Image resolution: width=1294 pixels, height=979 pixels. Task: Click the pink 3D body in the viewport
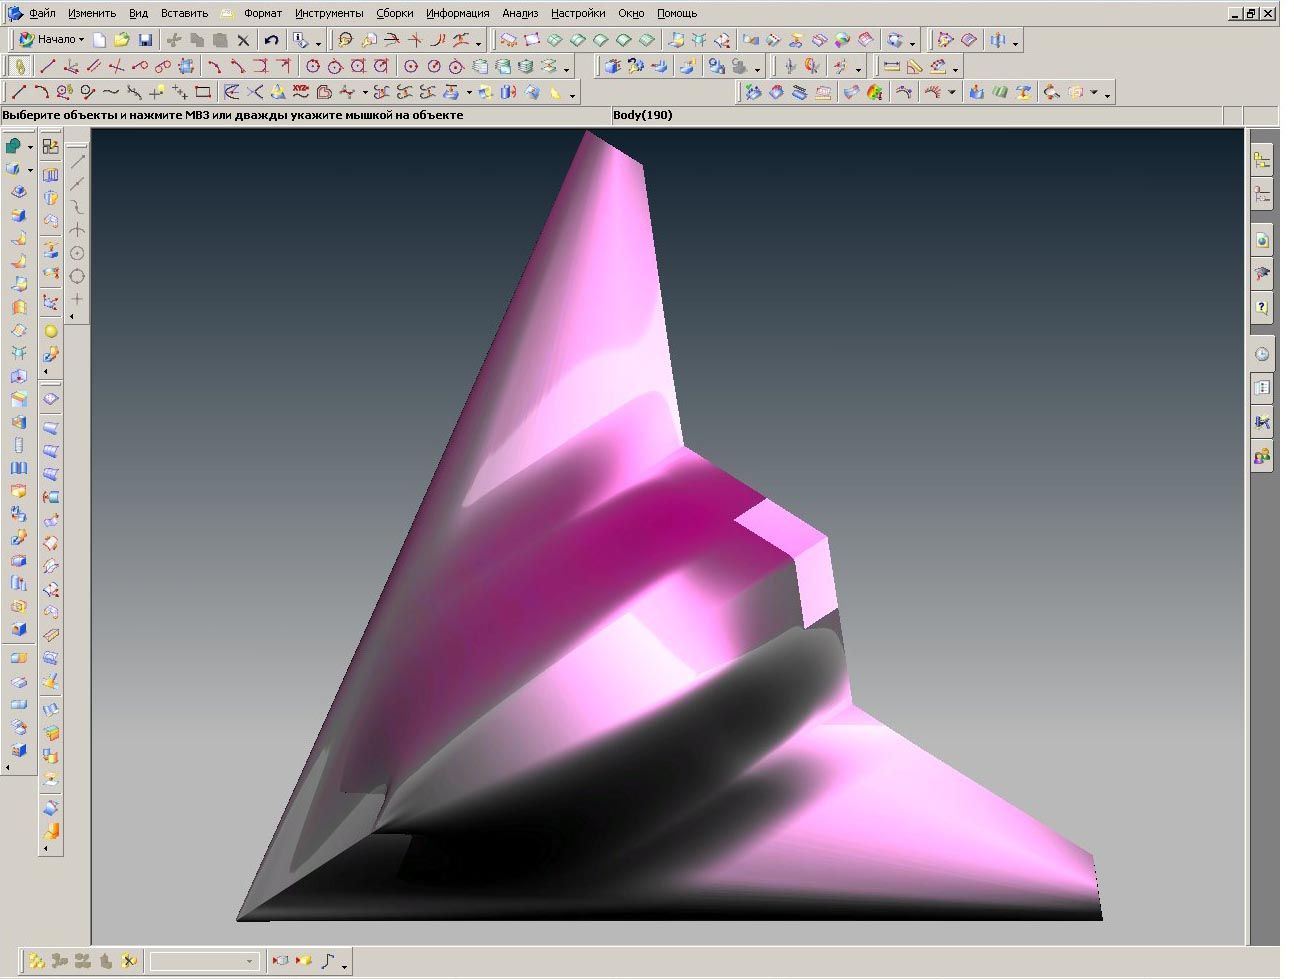point(600,500)
